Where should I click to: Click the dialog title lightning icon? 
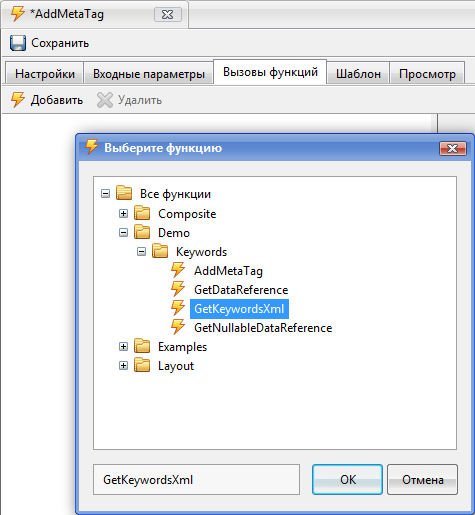click(x=92, y=147)
